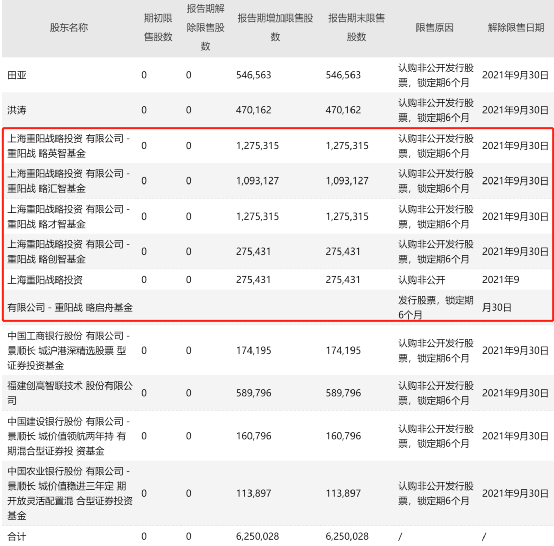Click the 合计 row's 期初限售股数 value 0
Screen dimensions: 554x546
coord(144,536)
